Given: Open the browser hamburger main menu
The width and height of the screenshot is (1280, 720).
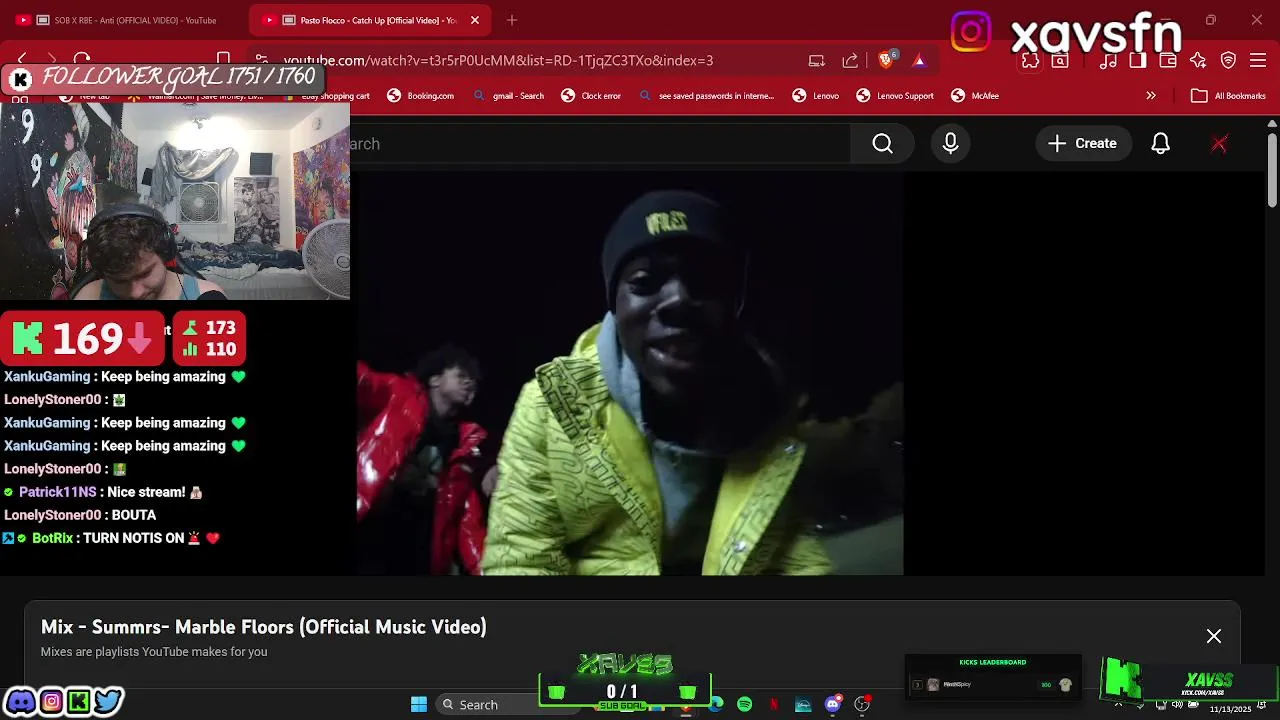Looking at the screenshot, I should click(1258, 61).
